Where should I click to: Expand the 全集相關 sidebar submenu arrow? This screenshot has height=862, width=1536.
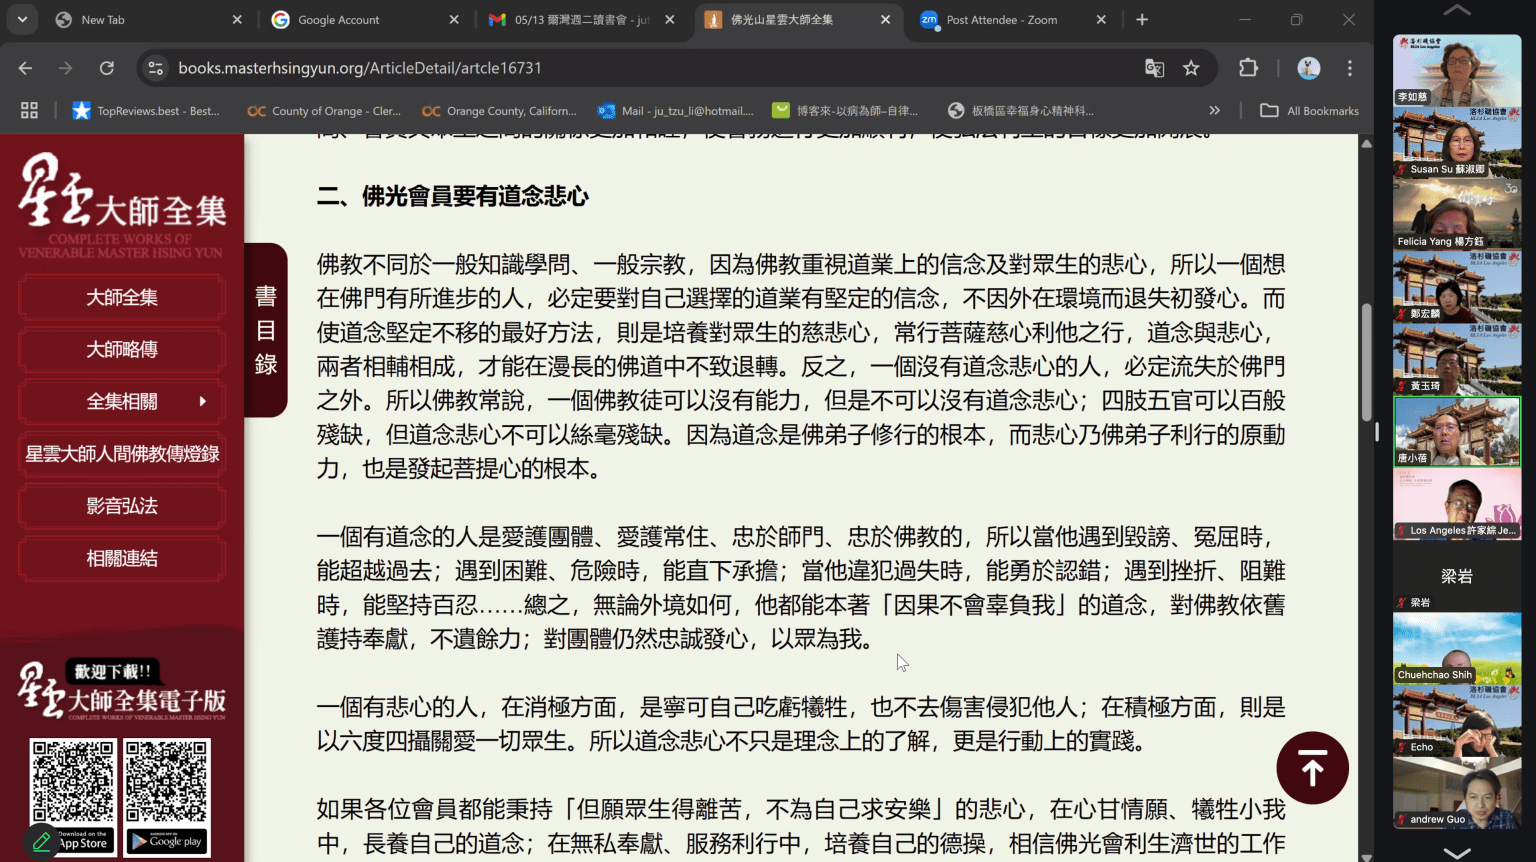[x=205, y=401]
